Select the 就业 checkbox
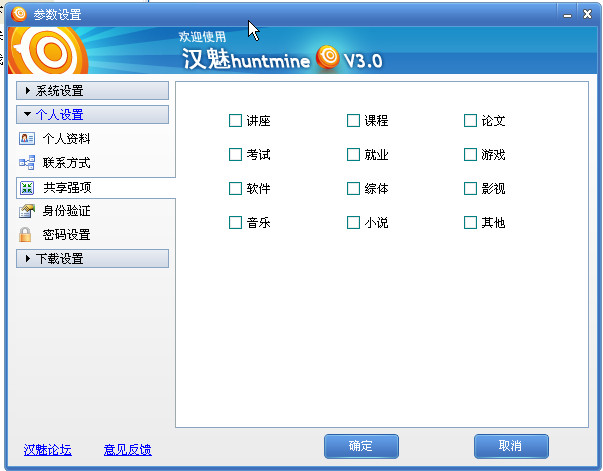Viewport: 603px width, 471px height. pos(353,155)
